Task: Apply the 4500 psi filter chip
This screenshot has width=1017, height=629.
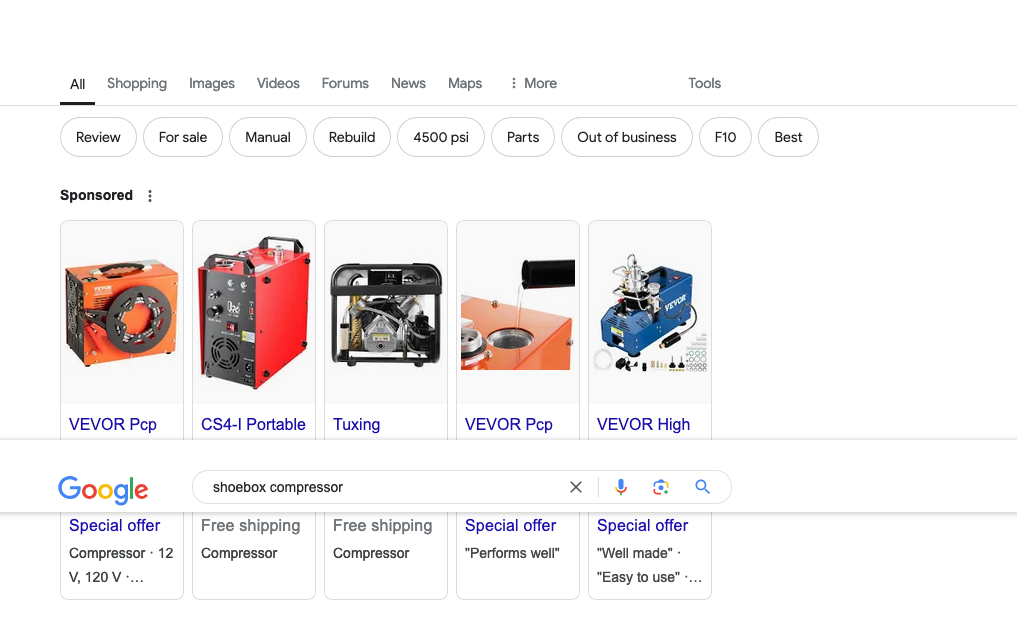Action: 441,137
